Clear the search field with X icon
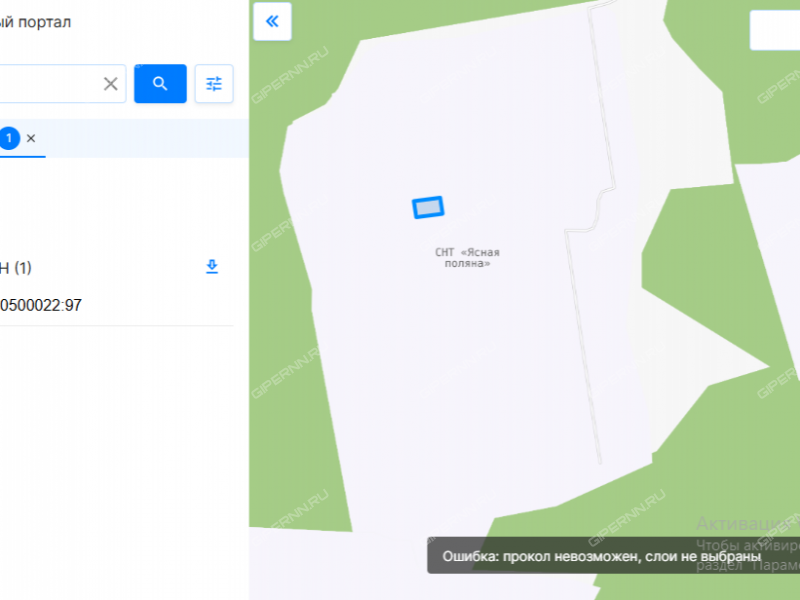 (111, 84)
